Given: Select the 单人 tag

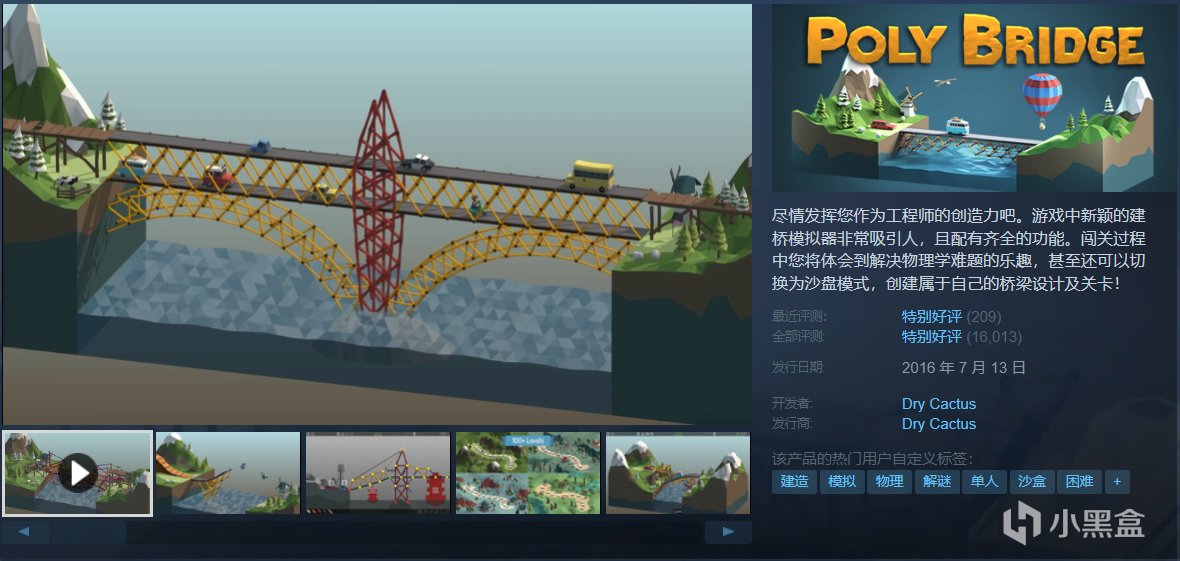Looking at the screenshot, I should [x=984, y=482].
